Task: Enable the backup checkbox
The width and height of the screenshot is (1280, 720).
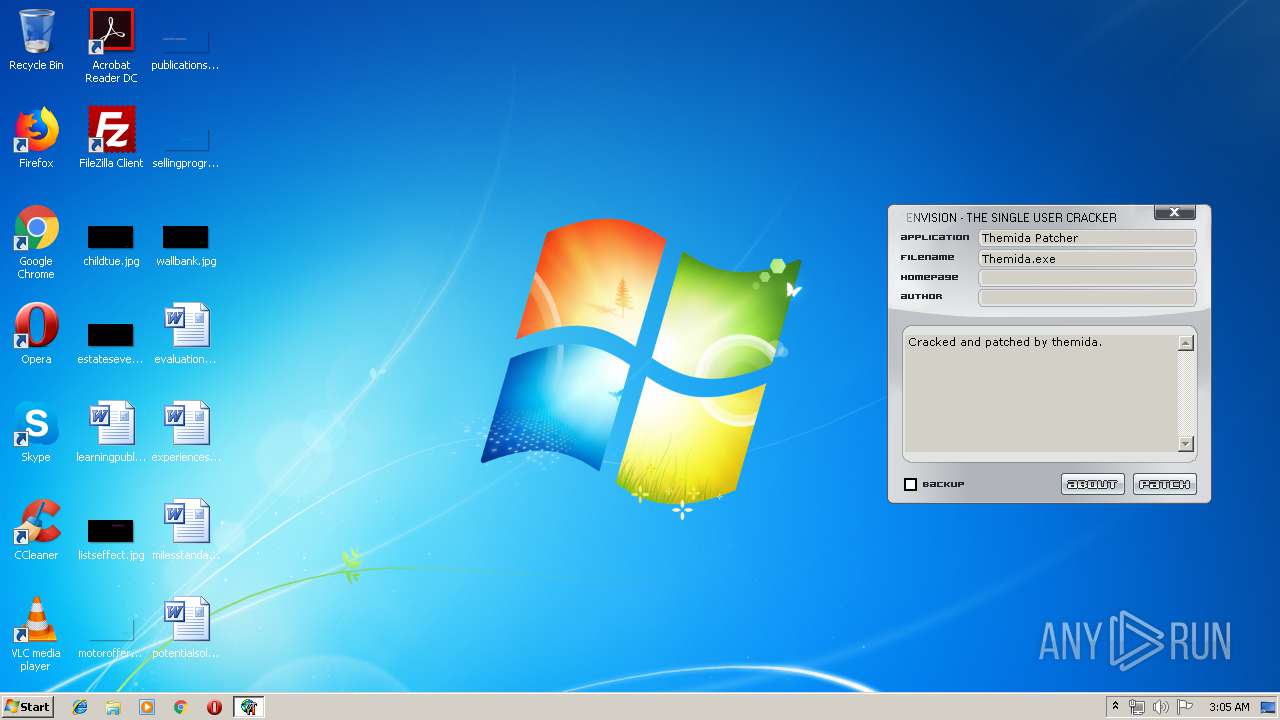Action: pyautogui.click(x=910, y=484)
